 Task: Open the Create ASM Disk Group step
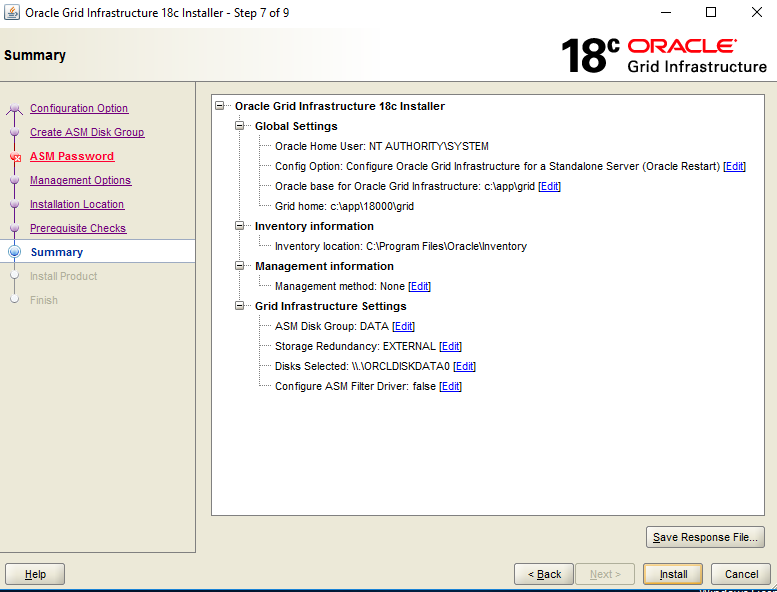coord(87,132)
